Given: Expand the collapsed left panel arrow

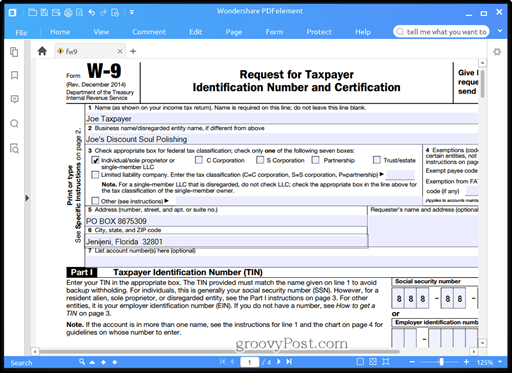Looking at the screenshot, I should [x=27, y=198].
